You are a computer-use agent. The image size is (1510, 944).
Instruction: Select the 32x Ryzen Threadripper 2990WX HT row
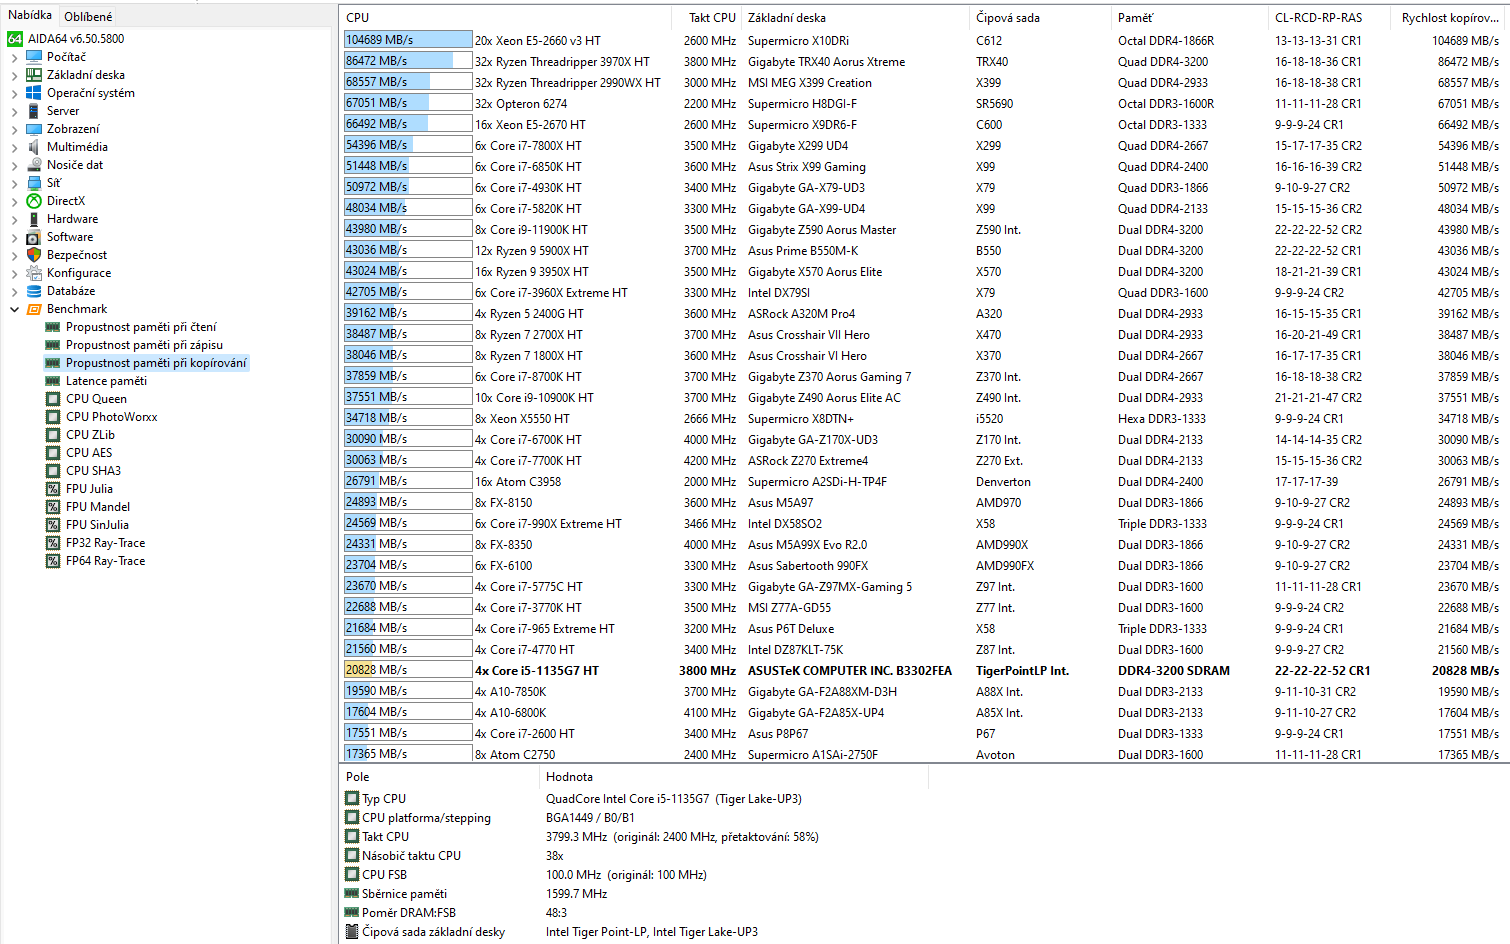point(924,82)
